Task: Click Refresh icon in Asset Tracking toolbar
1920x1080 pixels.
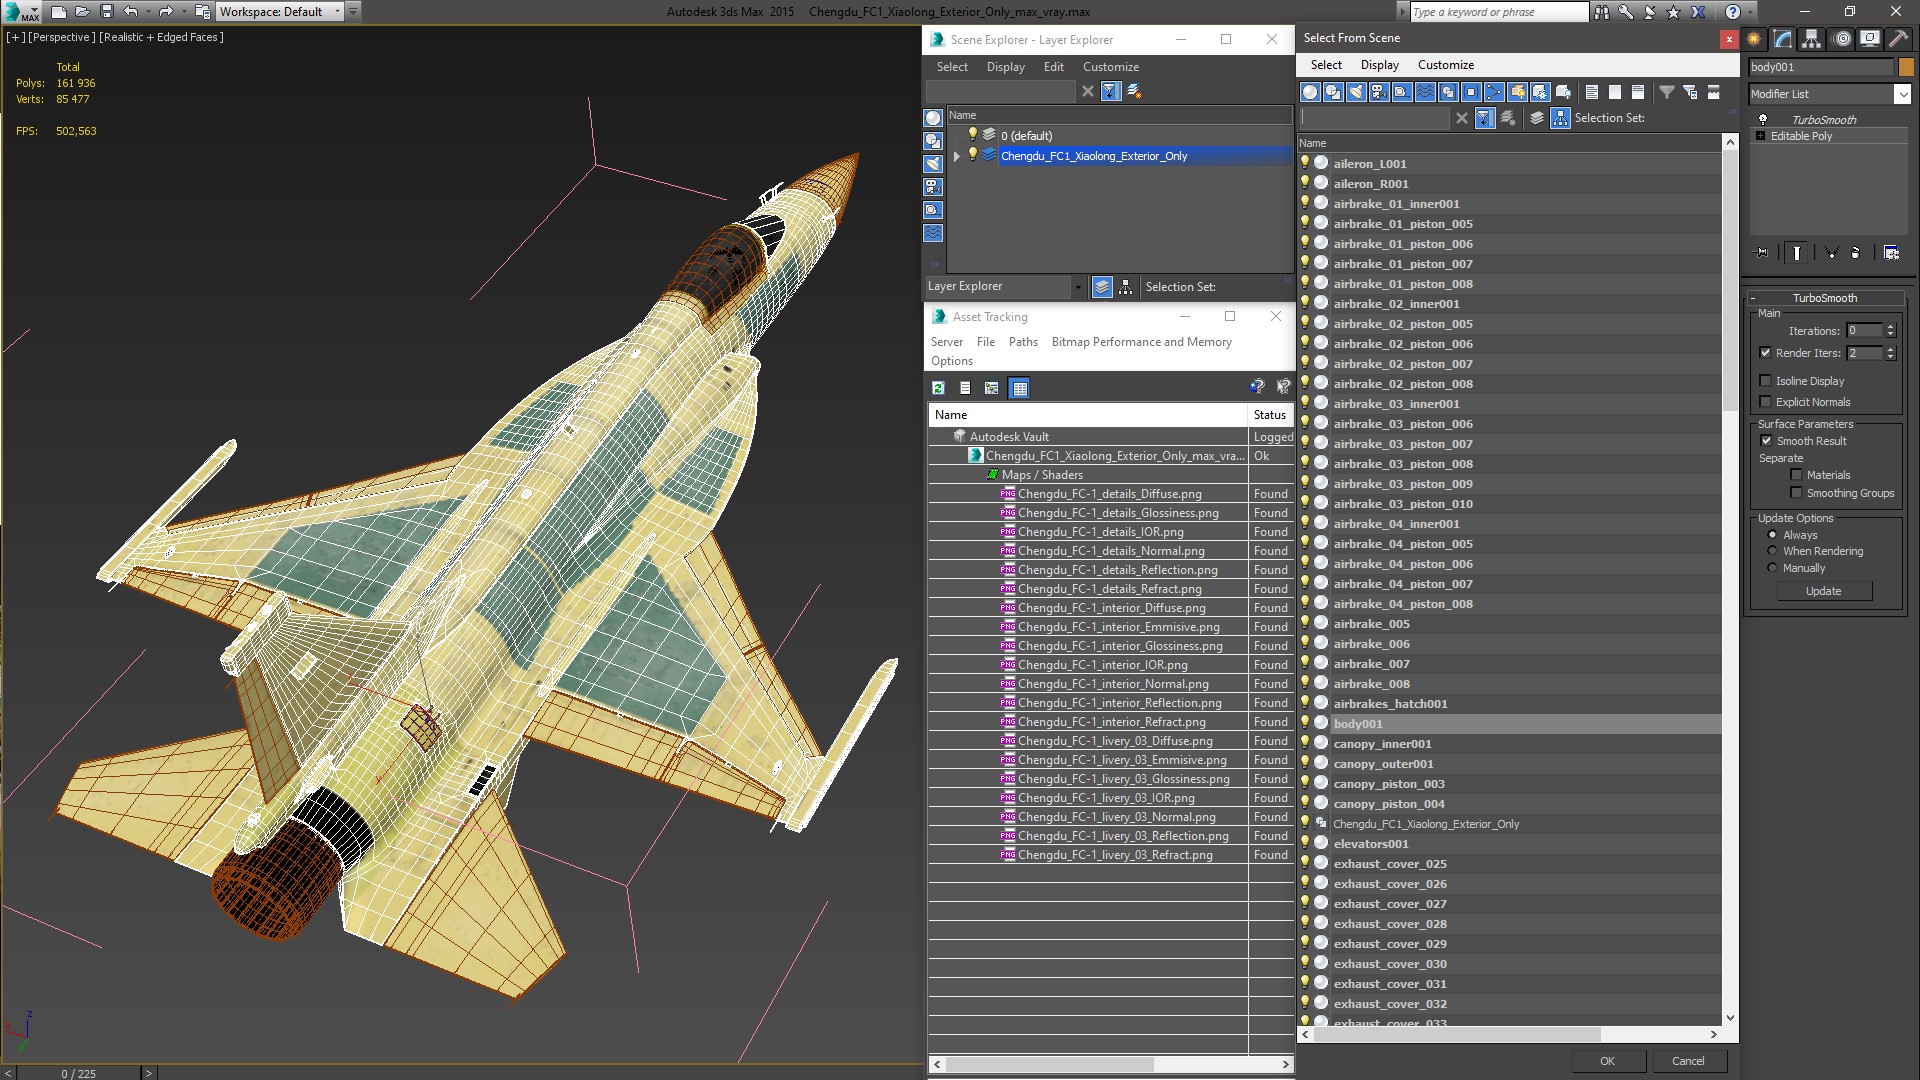Action: [x=938, y=388]
